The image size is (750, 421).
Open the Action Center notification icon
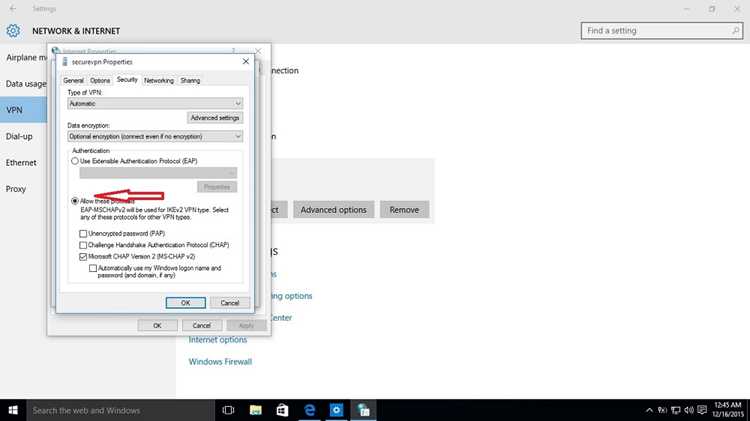pyautogui.click(x=702, y=410)
